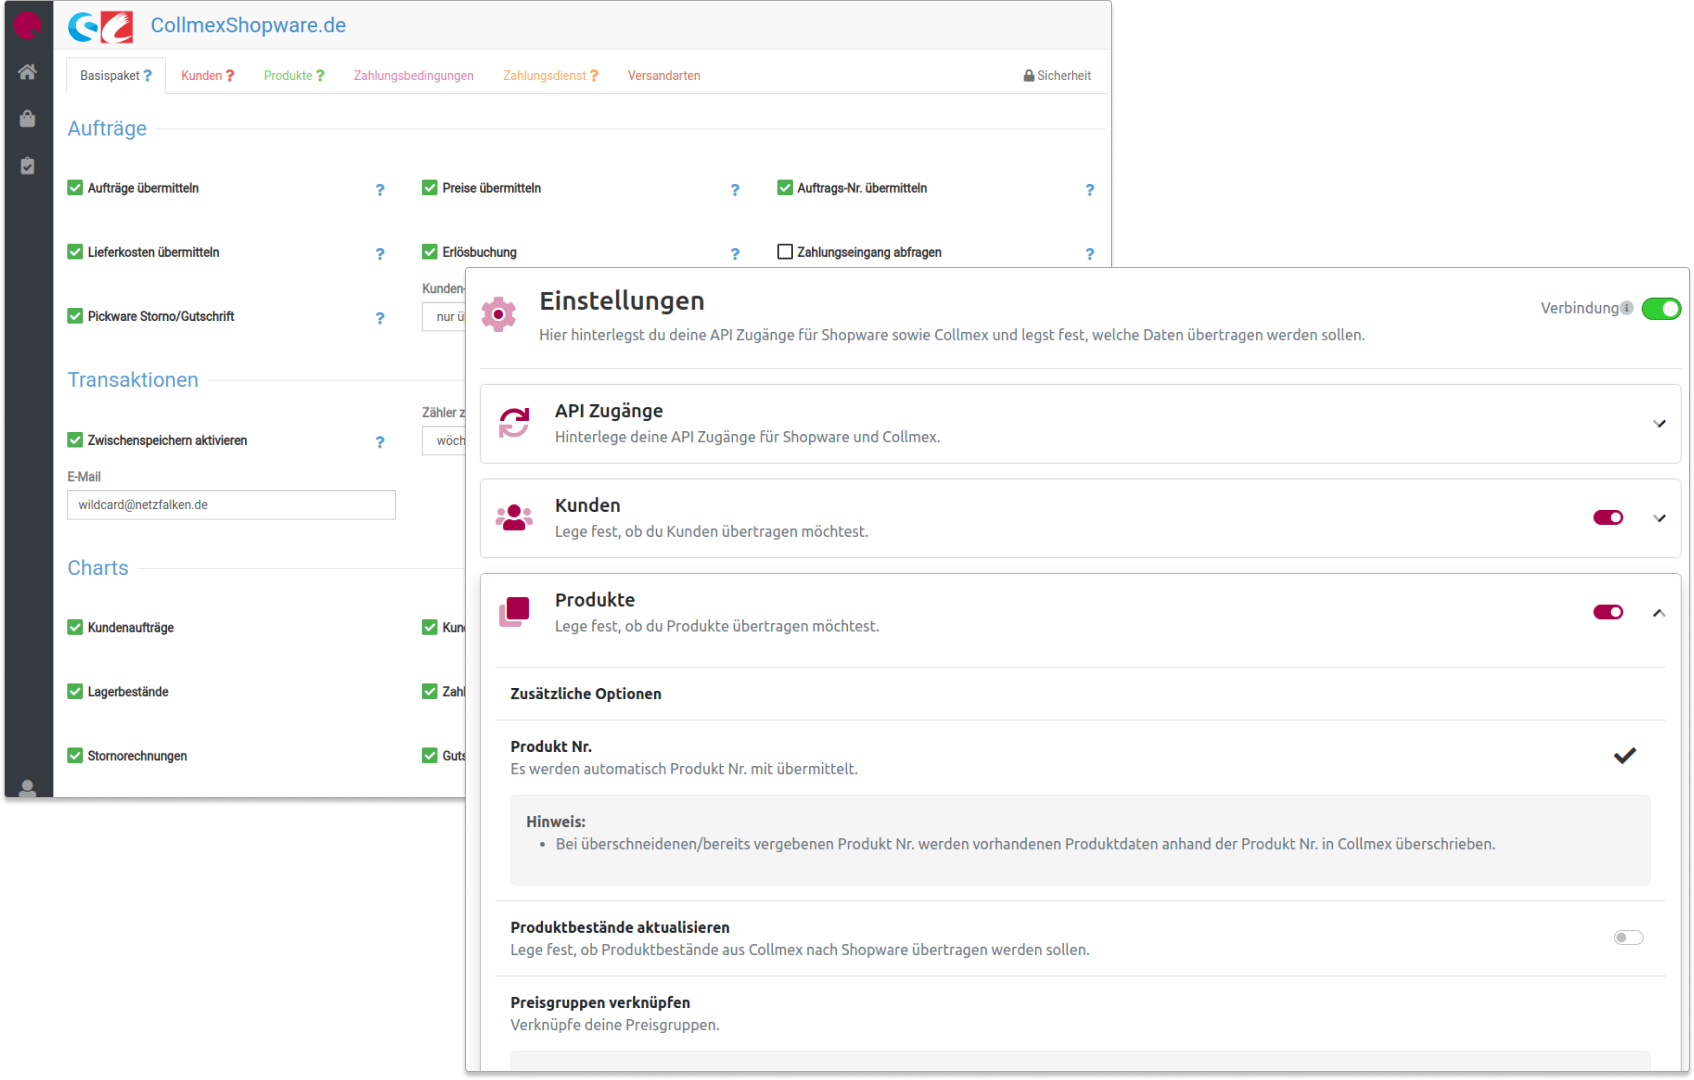Enable Produktbestände aktualisieren switch
Image resolution: width=1694 pixels, height=1080 pixels.
tap(1628, 938)
